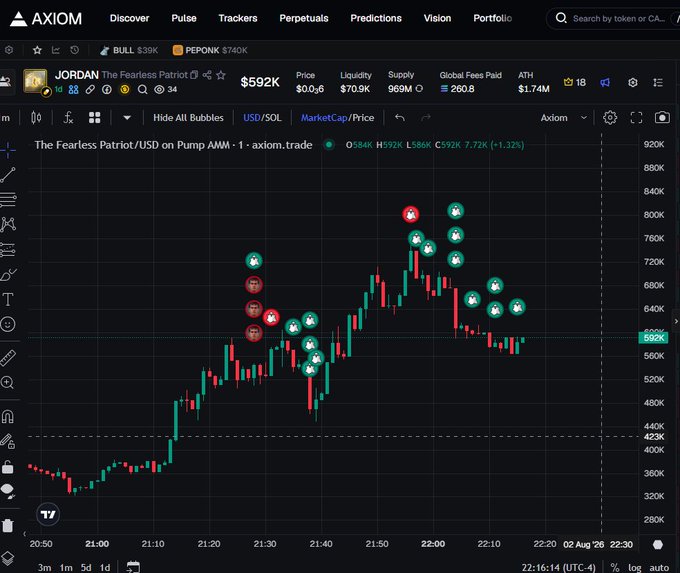Open the PEPONK $740K ticker
Viewport: 680px width, 573px height.
click(210, 50)
